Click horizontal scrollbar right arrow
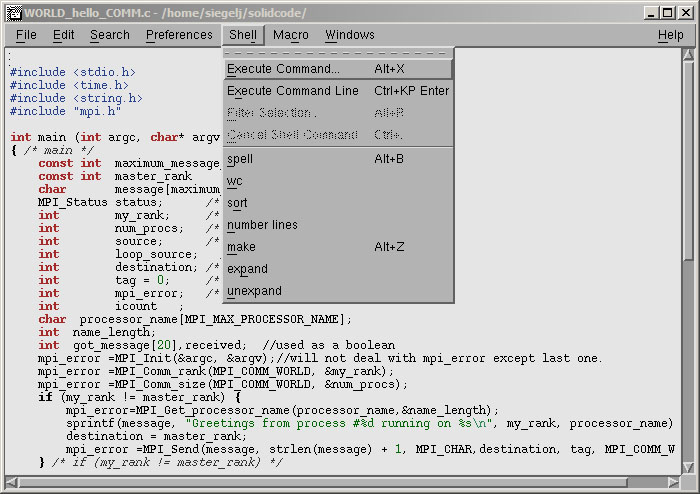 pos(673,482)
